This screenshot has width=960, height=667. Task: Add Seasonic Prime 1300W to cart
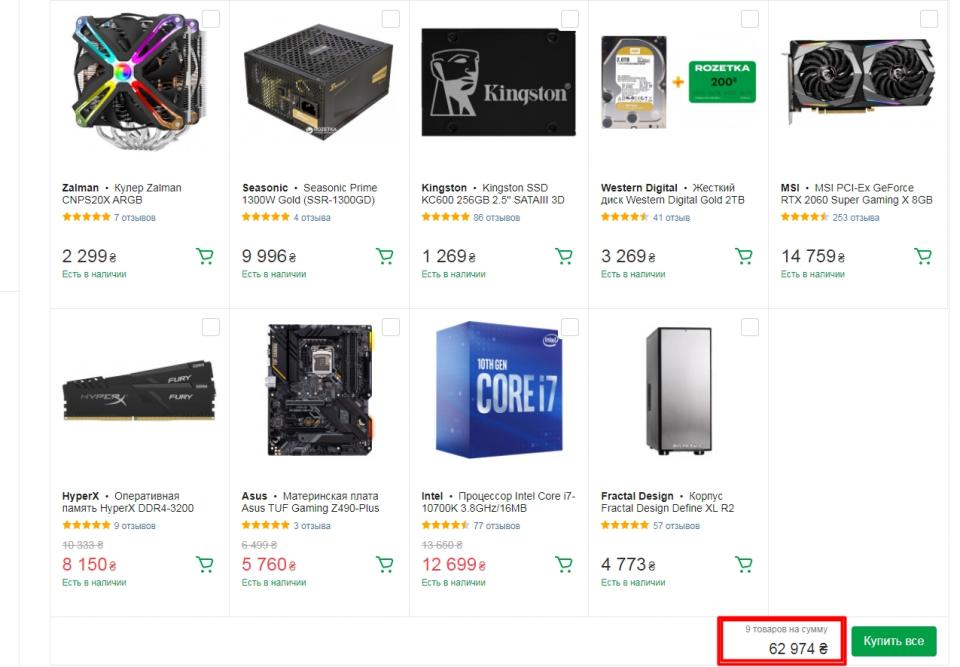pyautogui.click(x=384, y=257)
